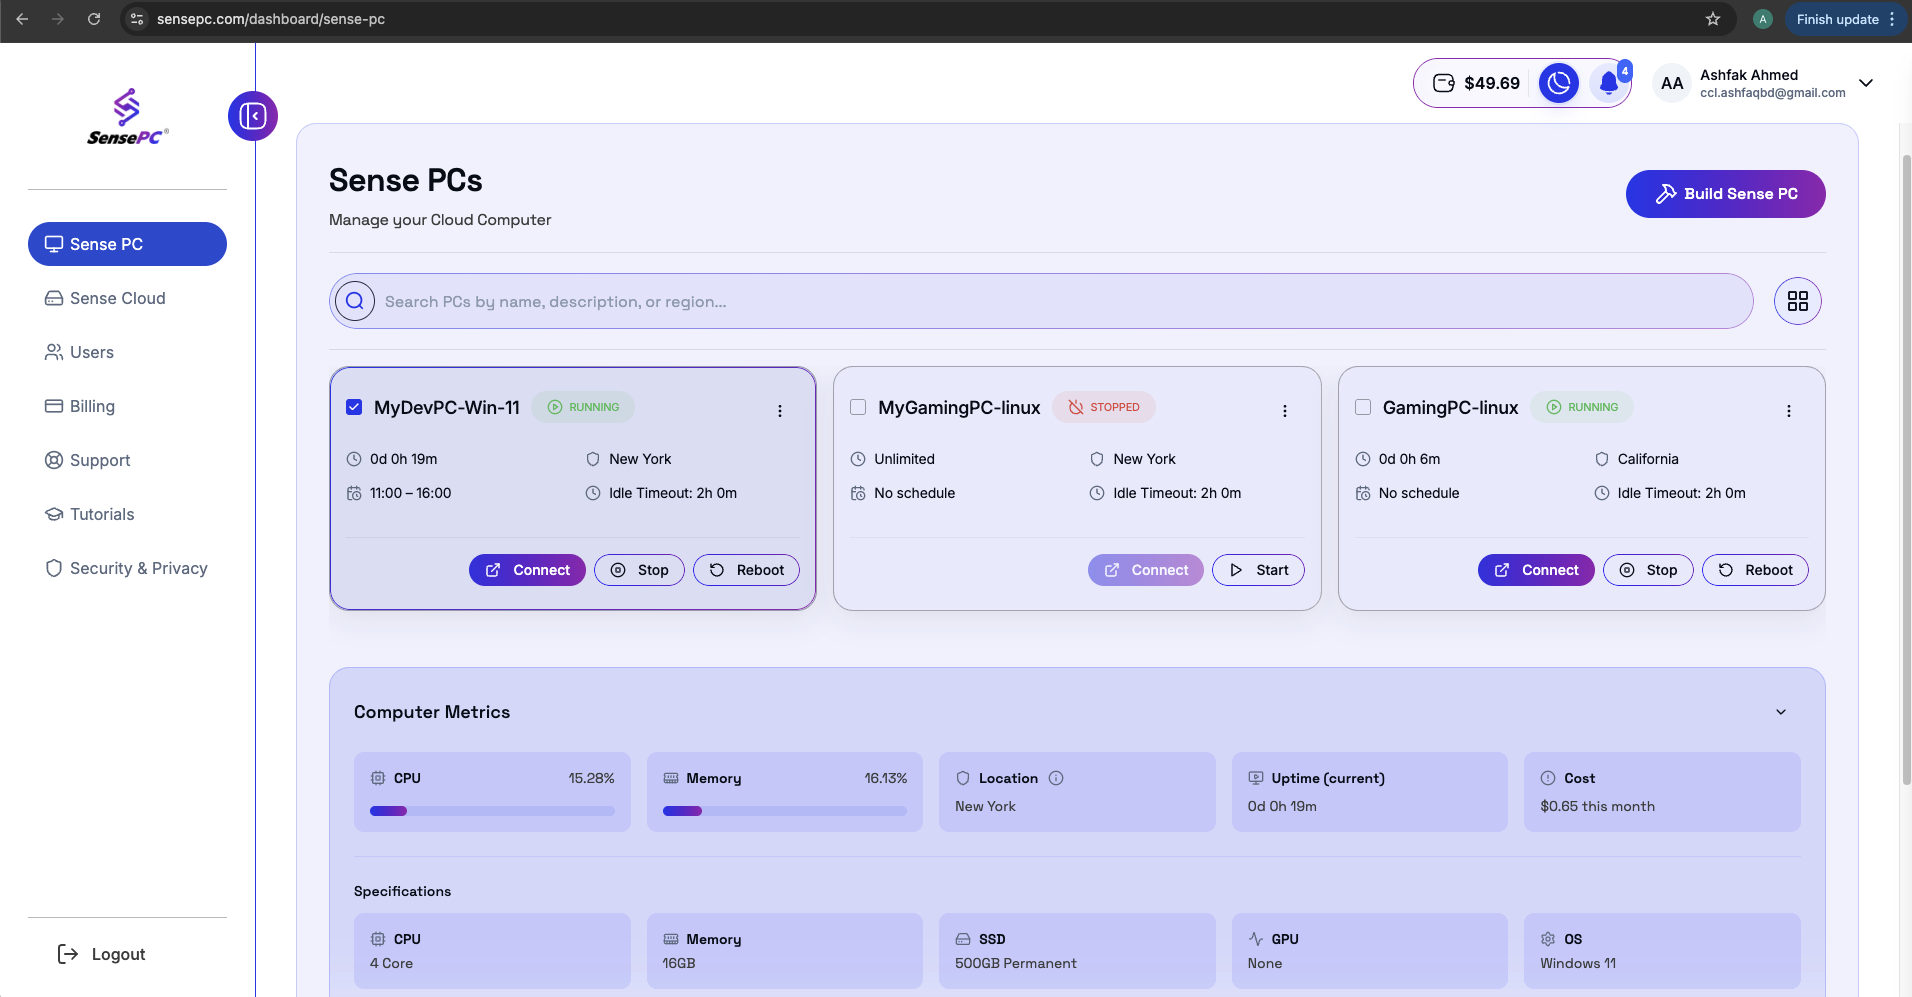The width and height of the screenshot is (1912, 997).
Task: Switch layout with the grid view icon
Action: tap(1798, 301)
